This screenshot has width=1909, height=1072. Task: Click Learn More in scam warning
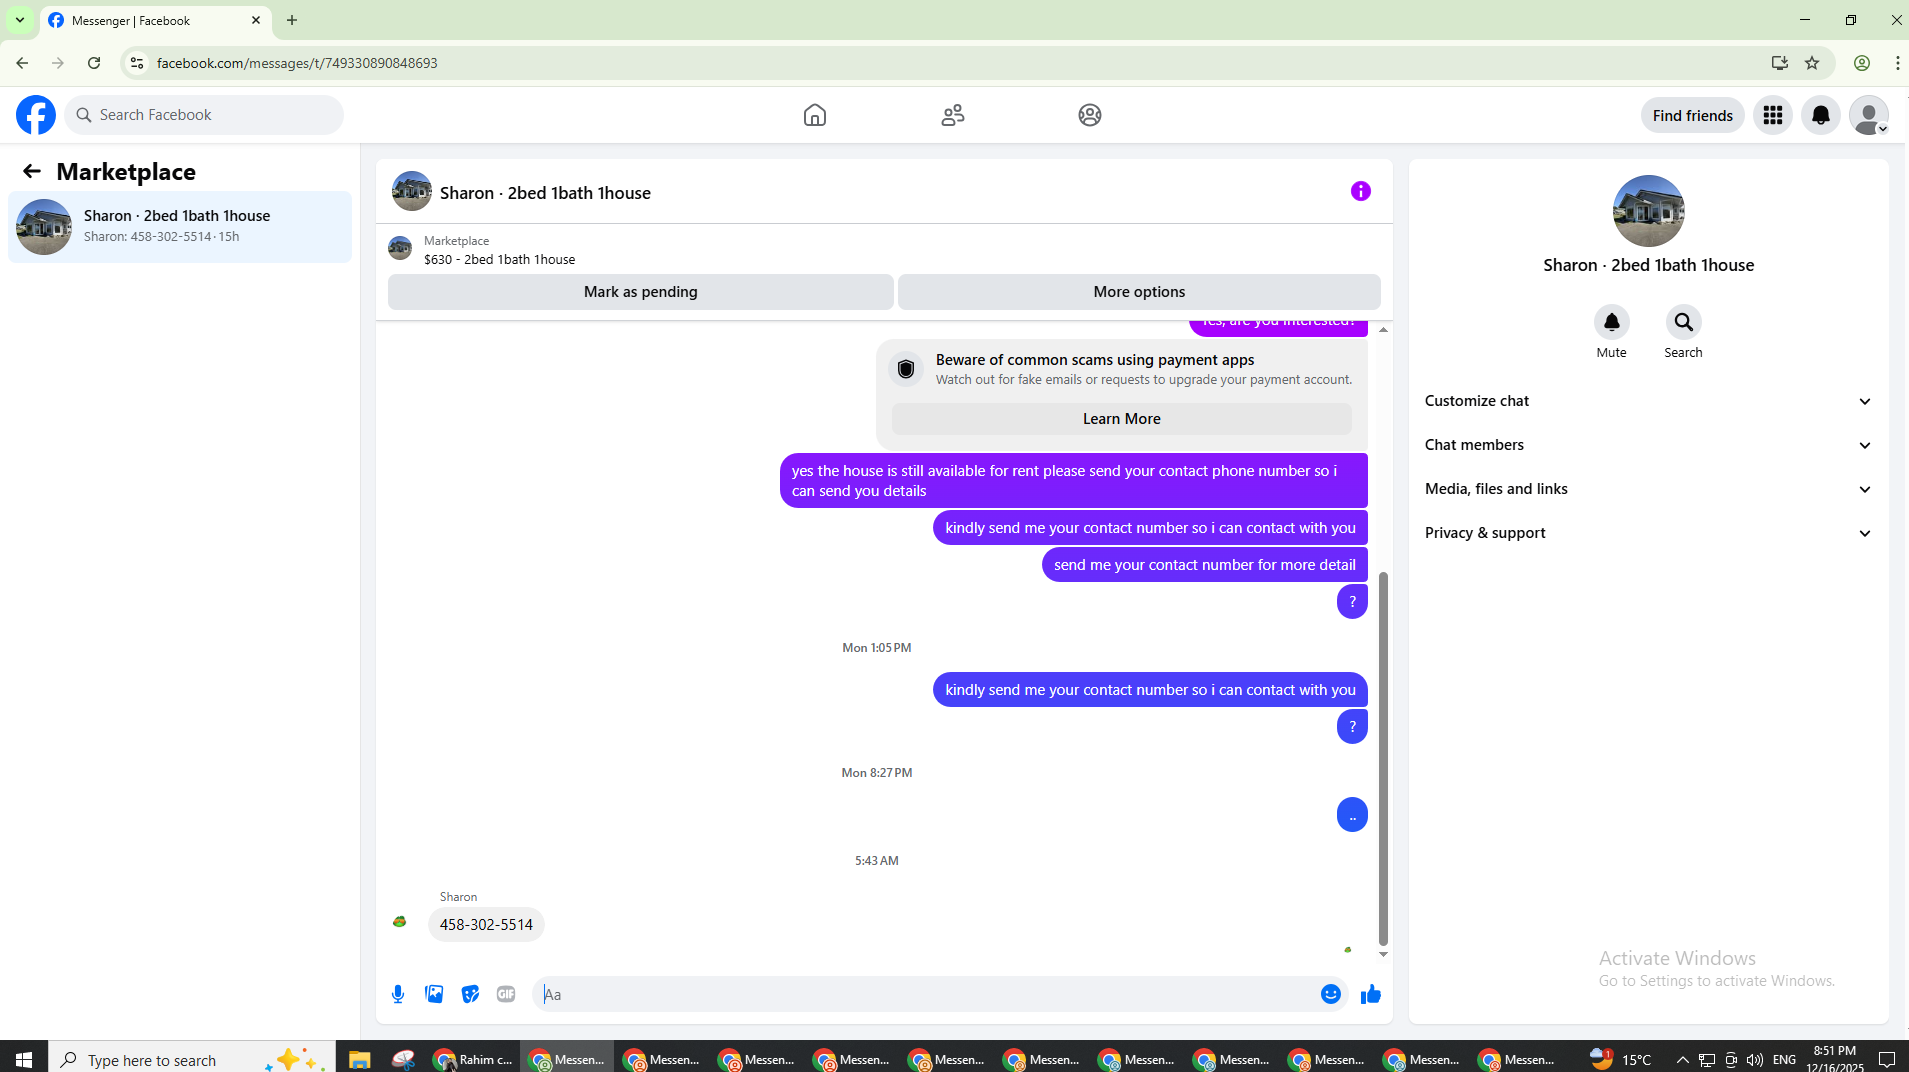click(1121, 419)
